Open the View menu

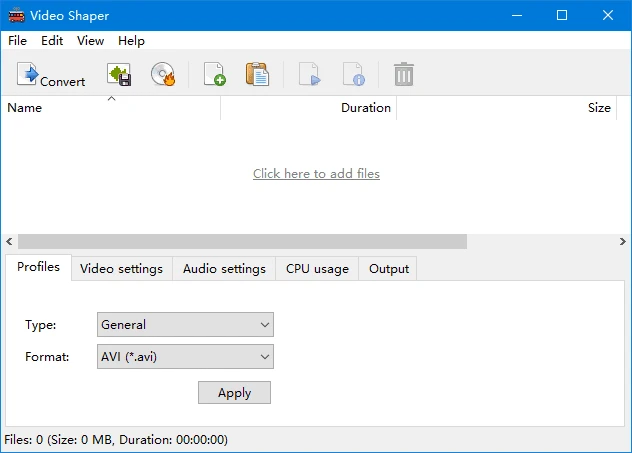(x=90, y=41)
